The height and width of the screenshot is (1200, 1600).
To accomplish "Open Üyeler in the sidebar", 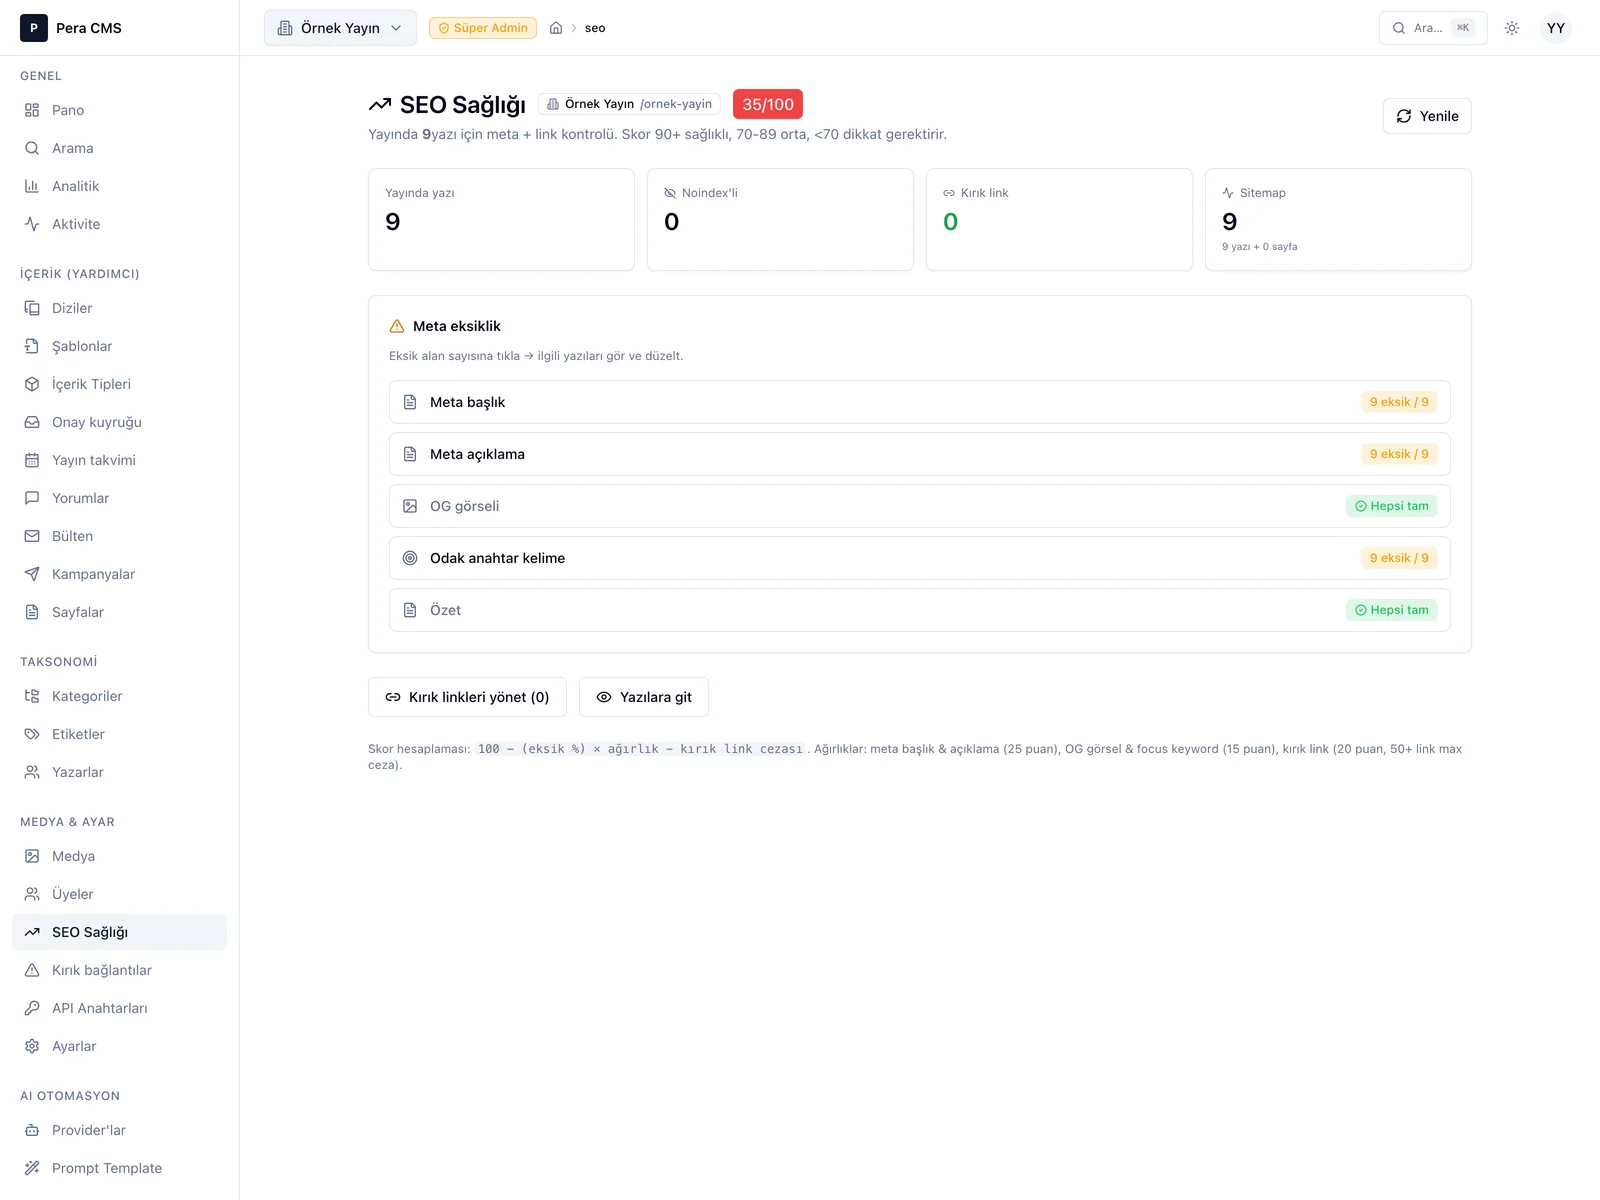I will (119, 894).
